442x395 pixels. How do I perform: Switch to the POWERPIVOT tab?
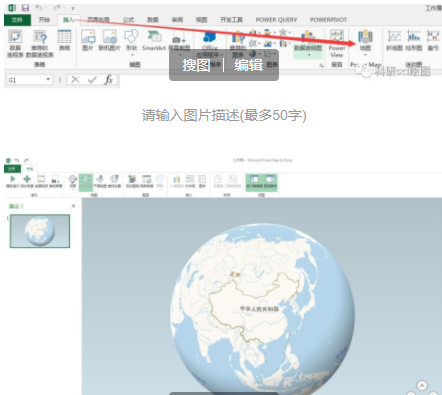328,20
